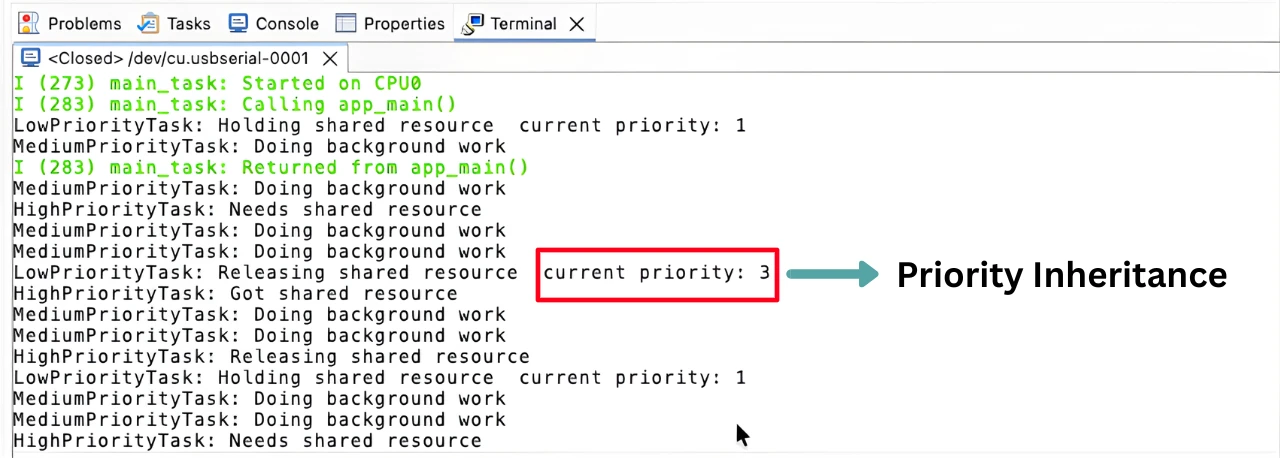This screenshot has height=458, width=1280.
Task: Click the teal arrow pointing to Priority Inheritance
Action: pyautogui.click(x=831, y=273)
